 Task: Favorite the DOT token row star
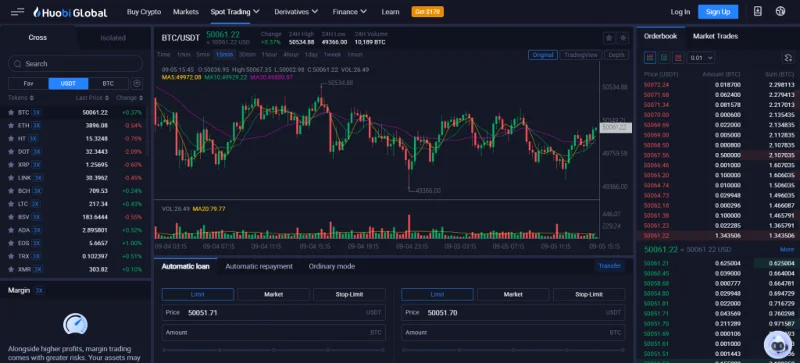[x=11, y=152]
